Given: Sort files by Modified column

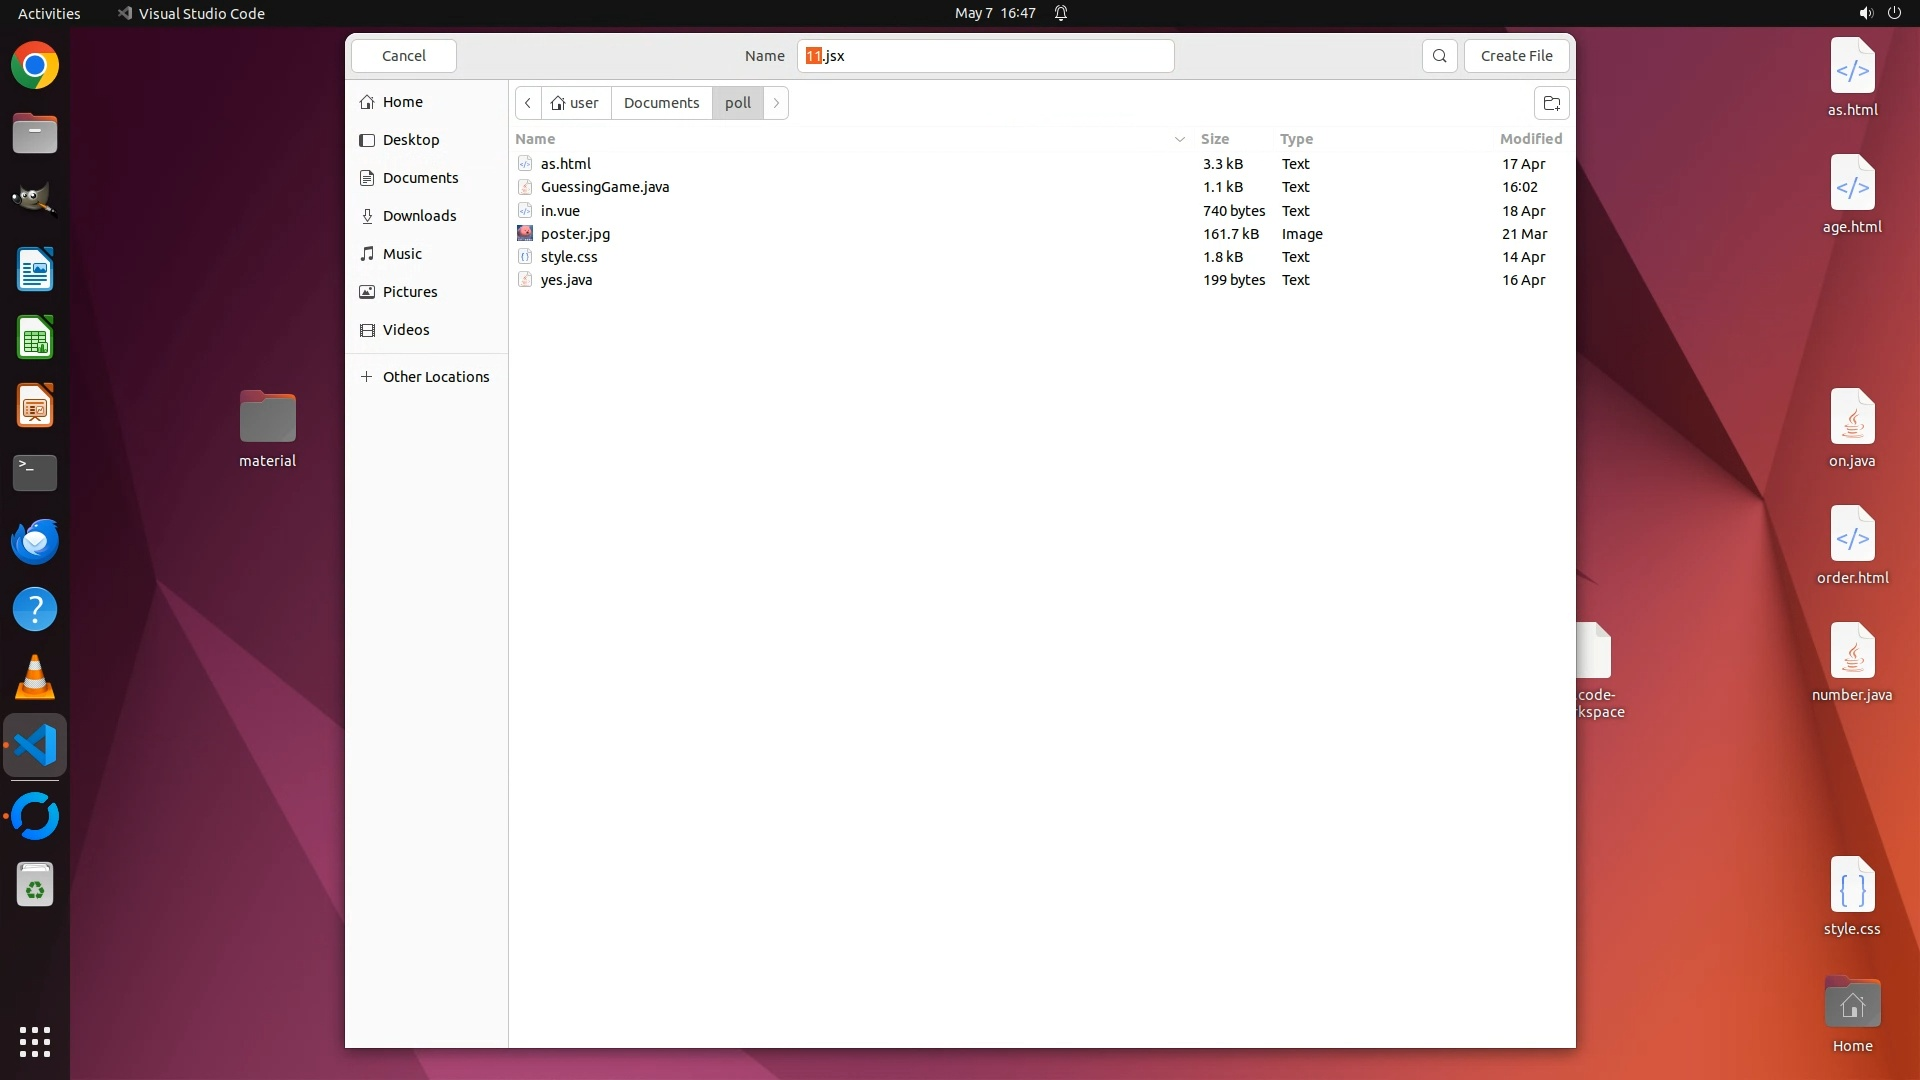Looking at the screenshot, I should (x=1530, y=139).
